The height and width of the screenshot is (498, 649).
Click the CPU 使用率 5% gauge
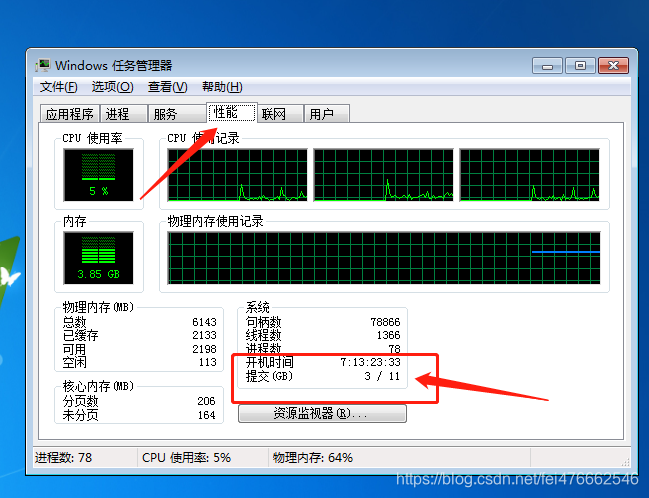click(x=99, y=175)
